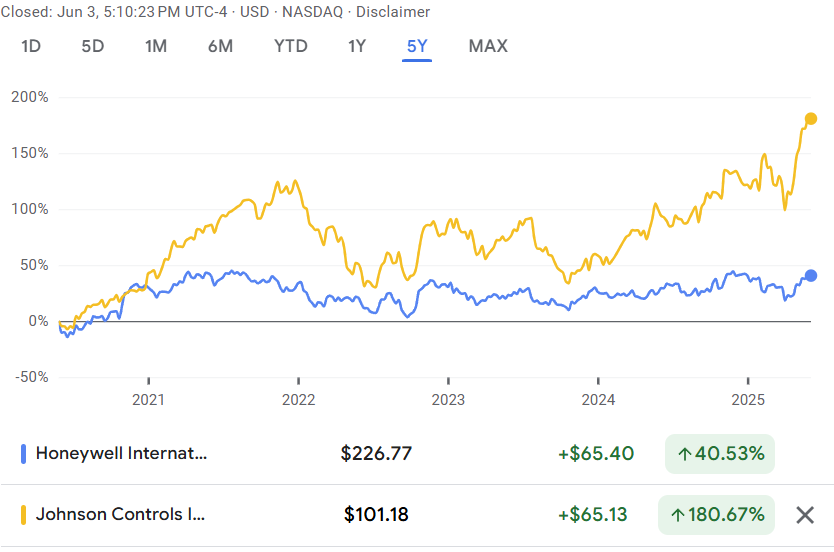Click Johnson Controls' 180.67% change badge
Screen dimensions: 834x552
coord(716,515)
